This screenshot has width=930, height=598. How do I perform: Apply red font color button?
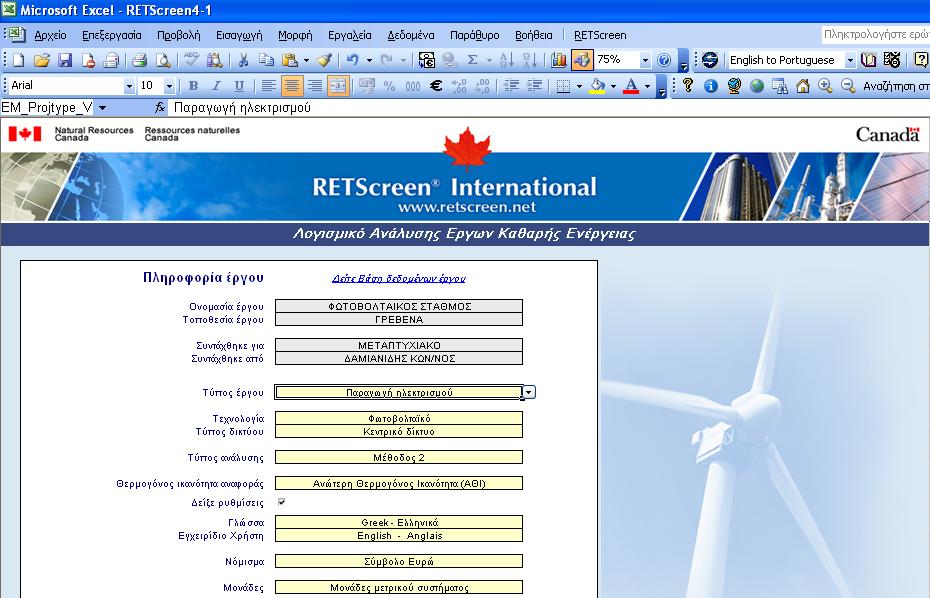[632, 87]
